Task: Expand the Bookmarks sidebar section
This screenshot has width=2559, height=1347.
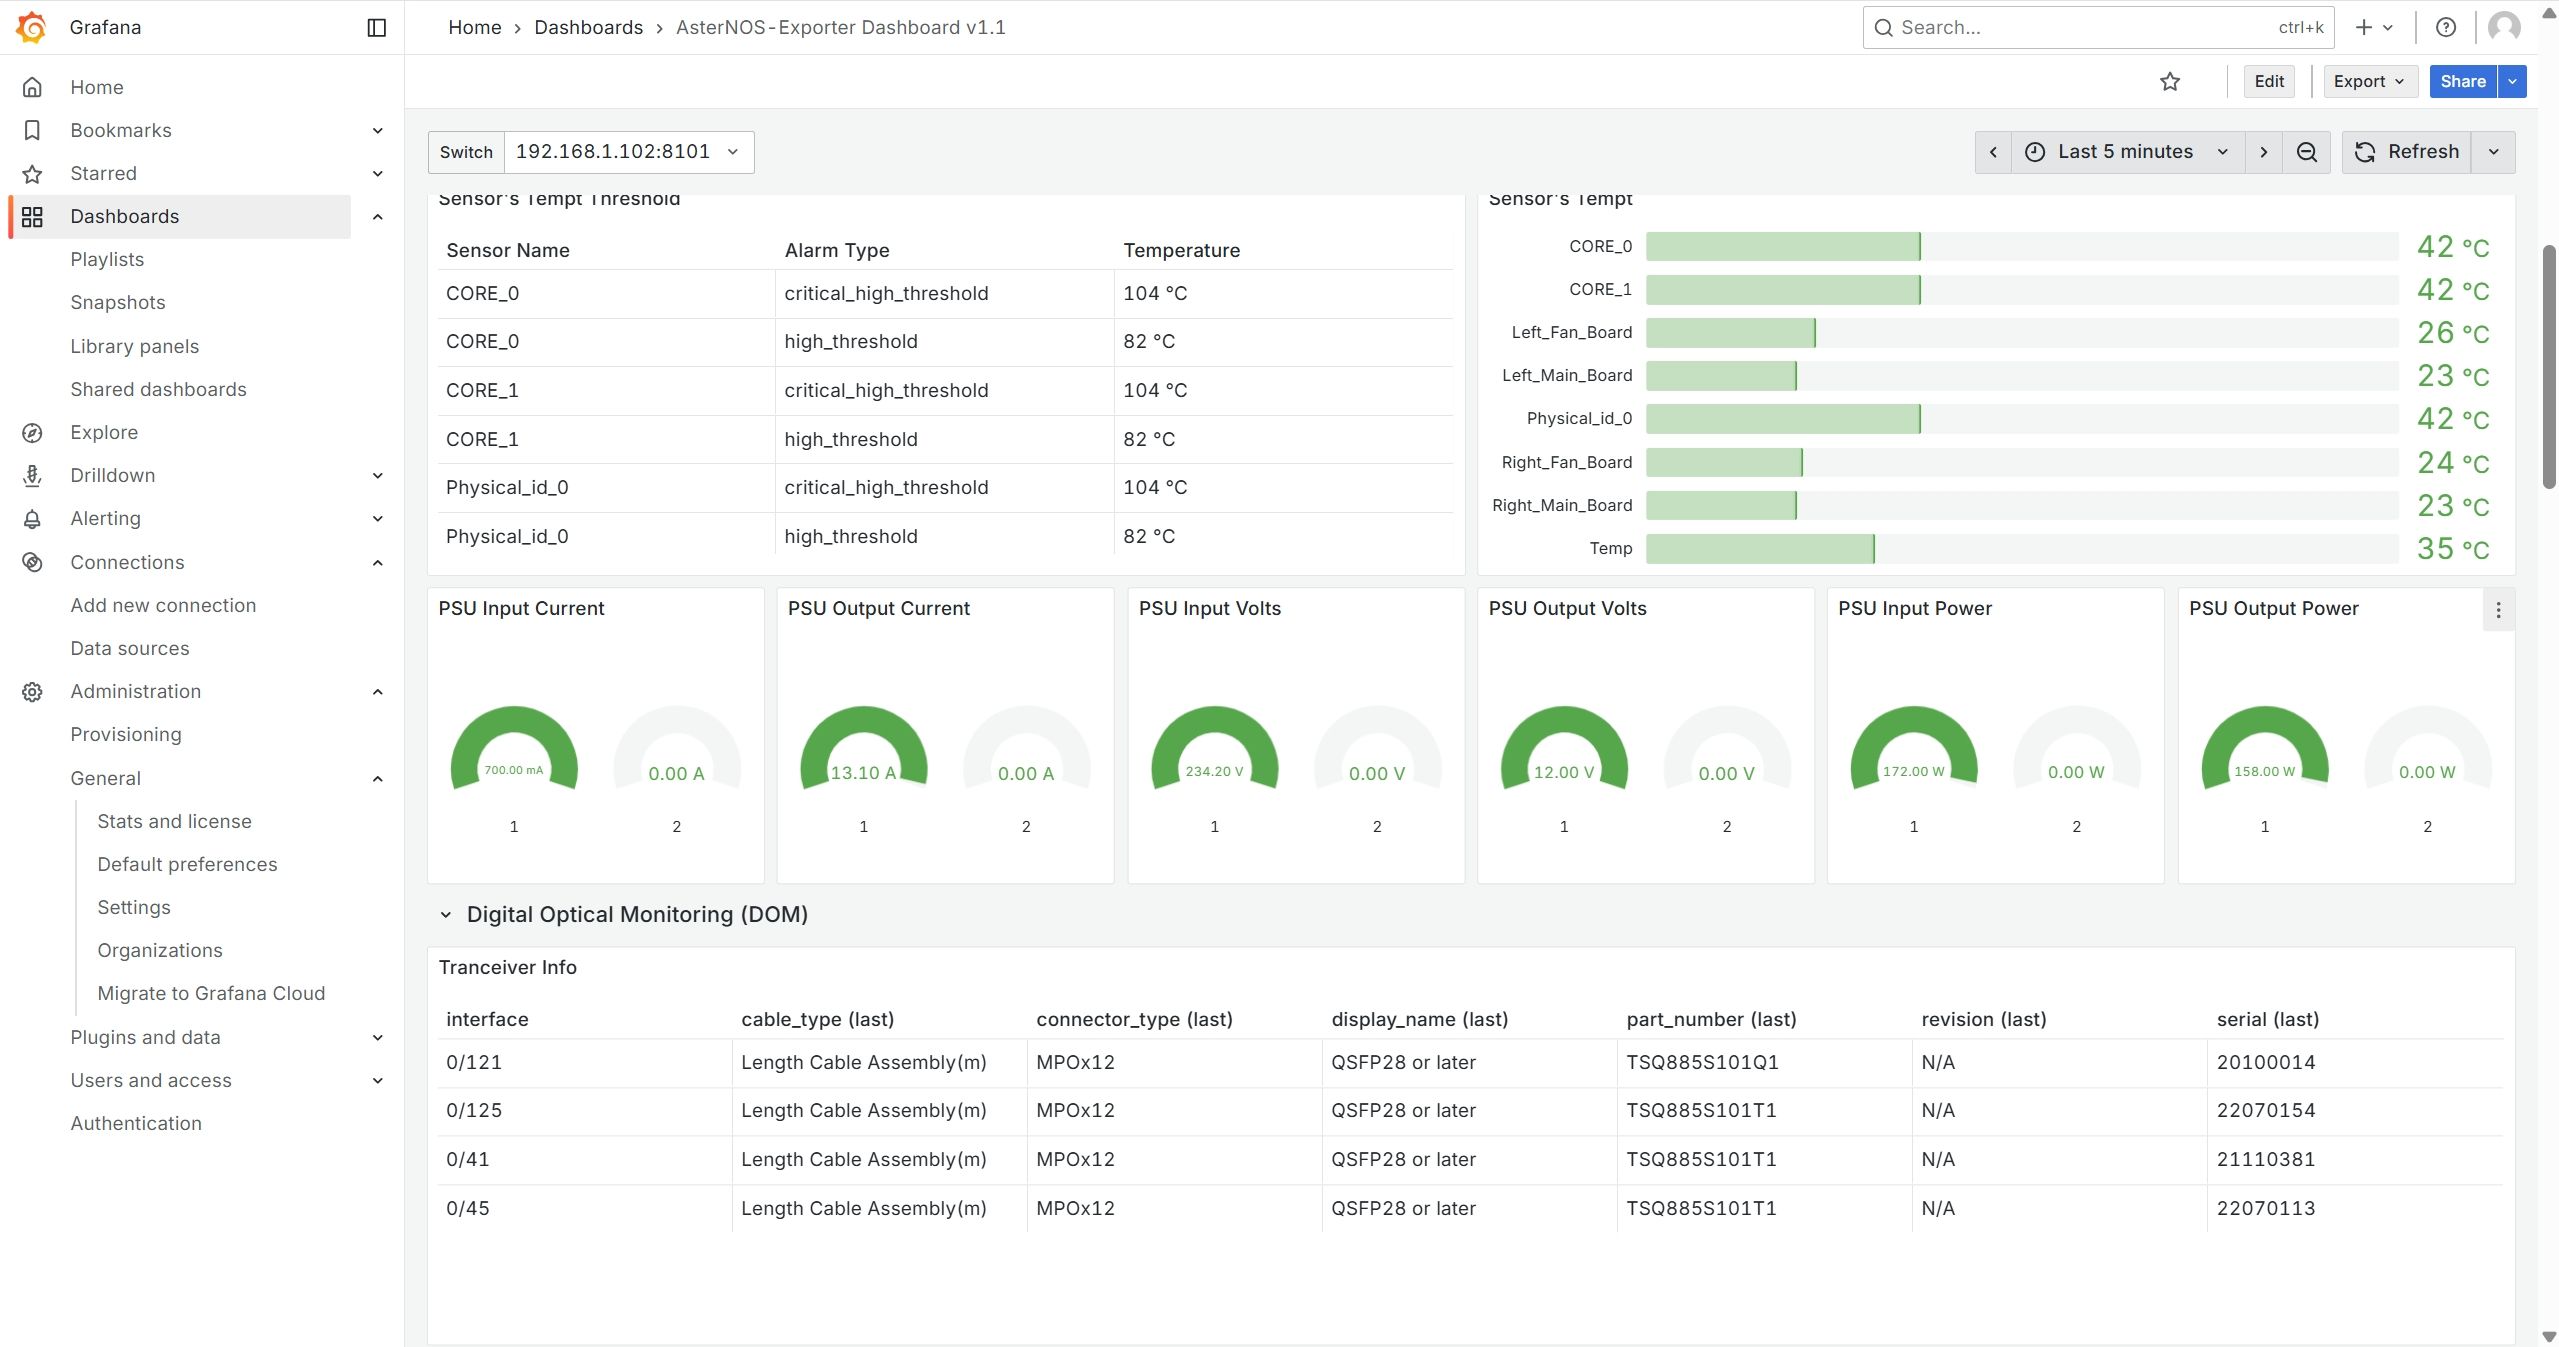Action: click(x=377, y=131)
